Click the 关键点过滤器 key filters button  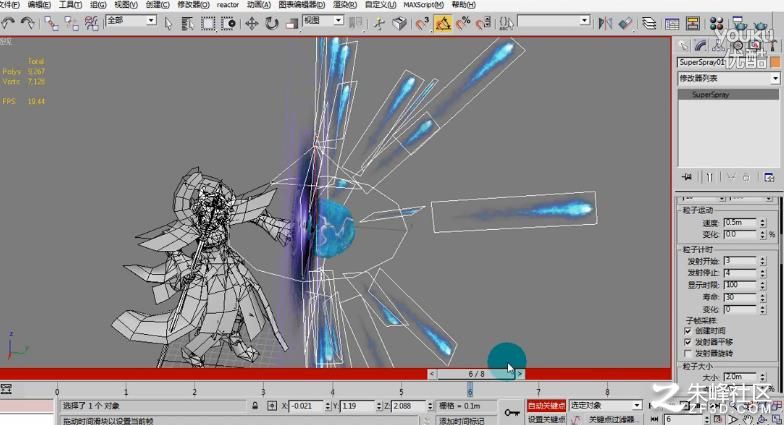coord(611,419)
